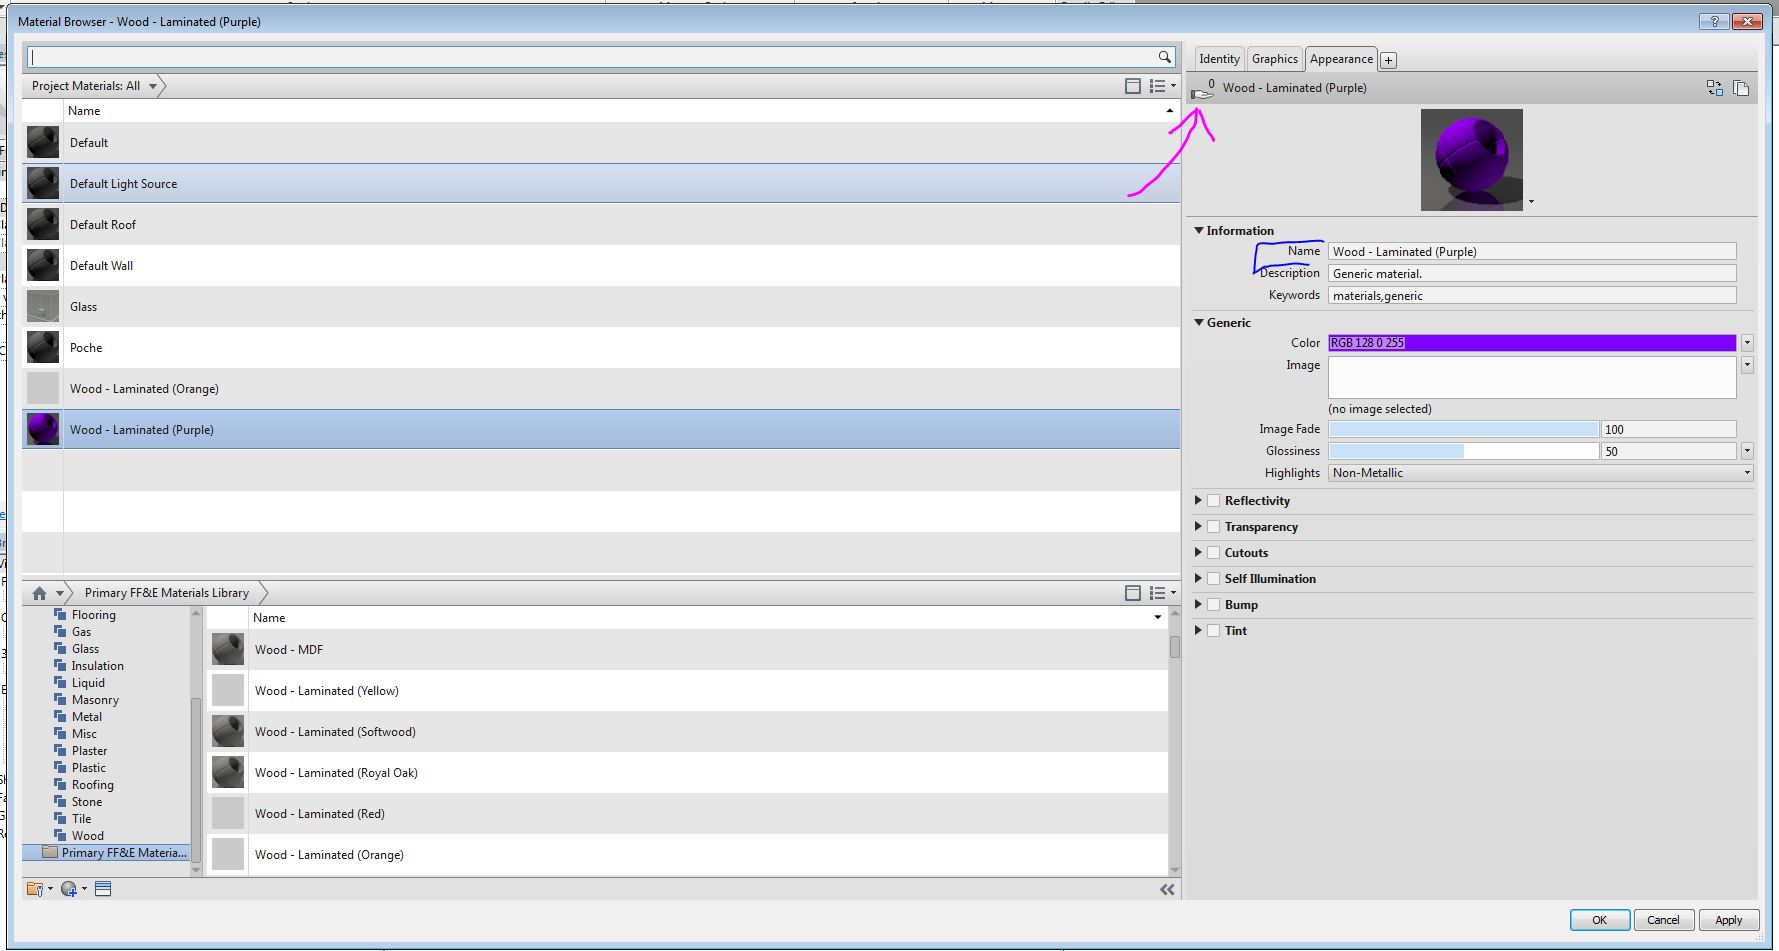Toggle the library panel view icon

pyautogui.click(x=1133, y=593)
